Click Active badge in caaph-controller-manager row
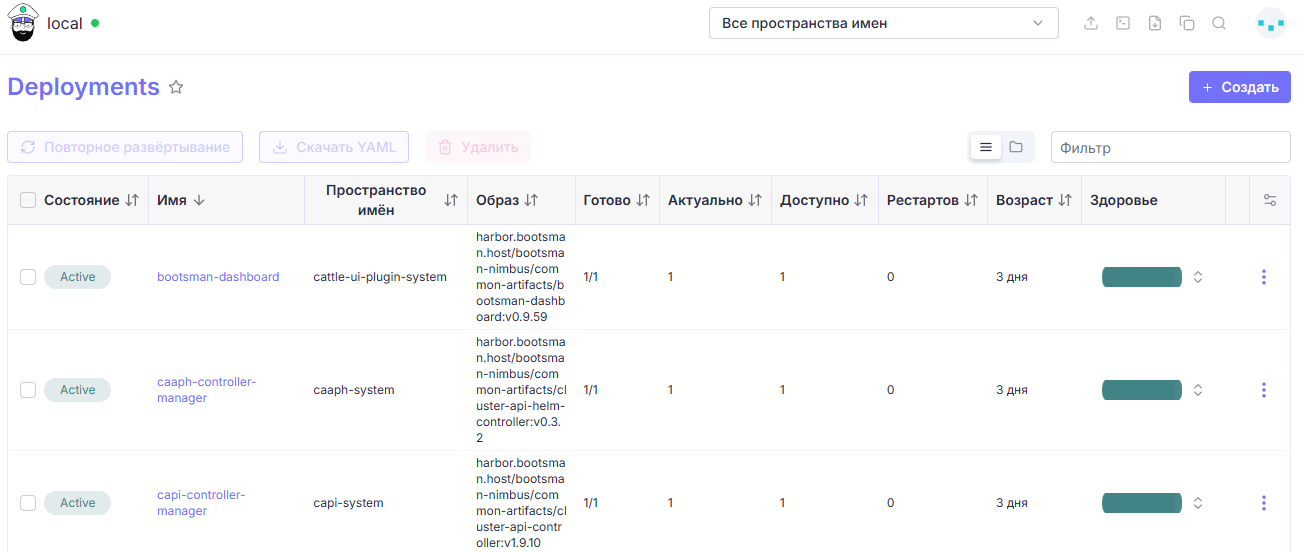 point(77,390)
